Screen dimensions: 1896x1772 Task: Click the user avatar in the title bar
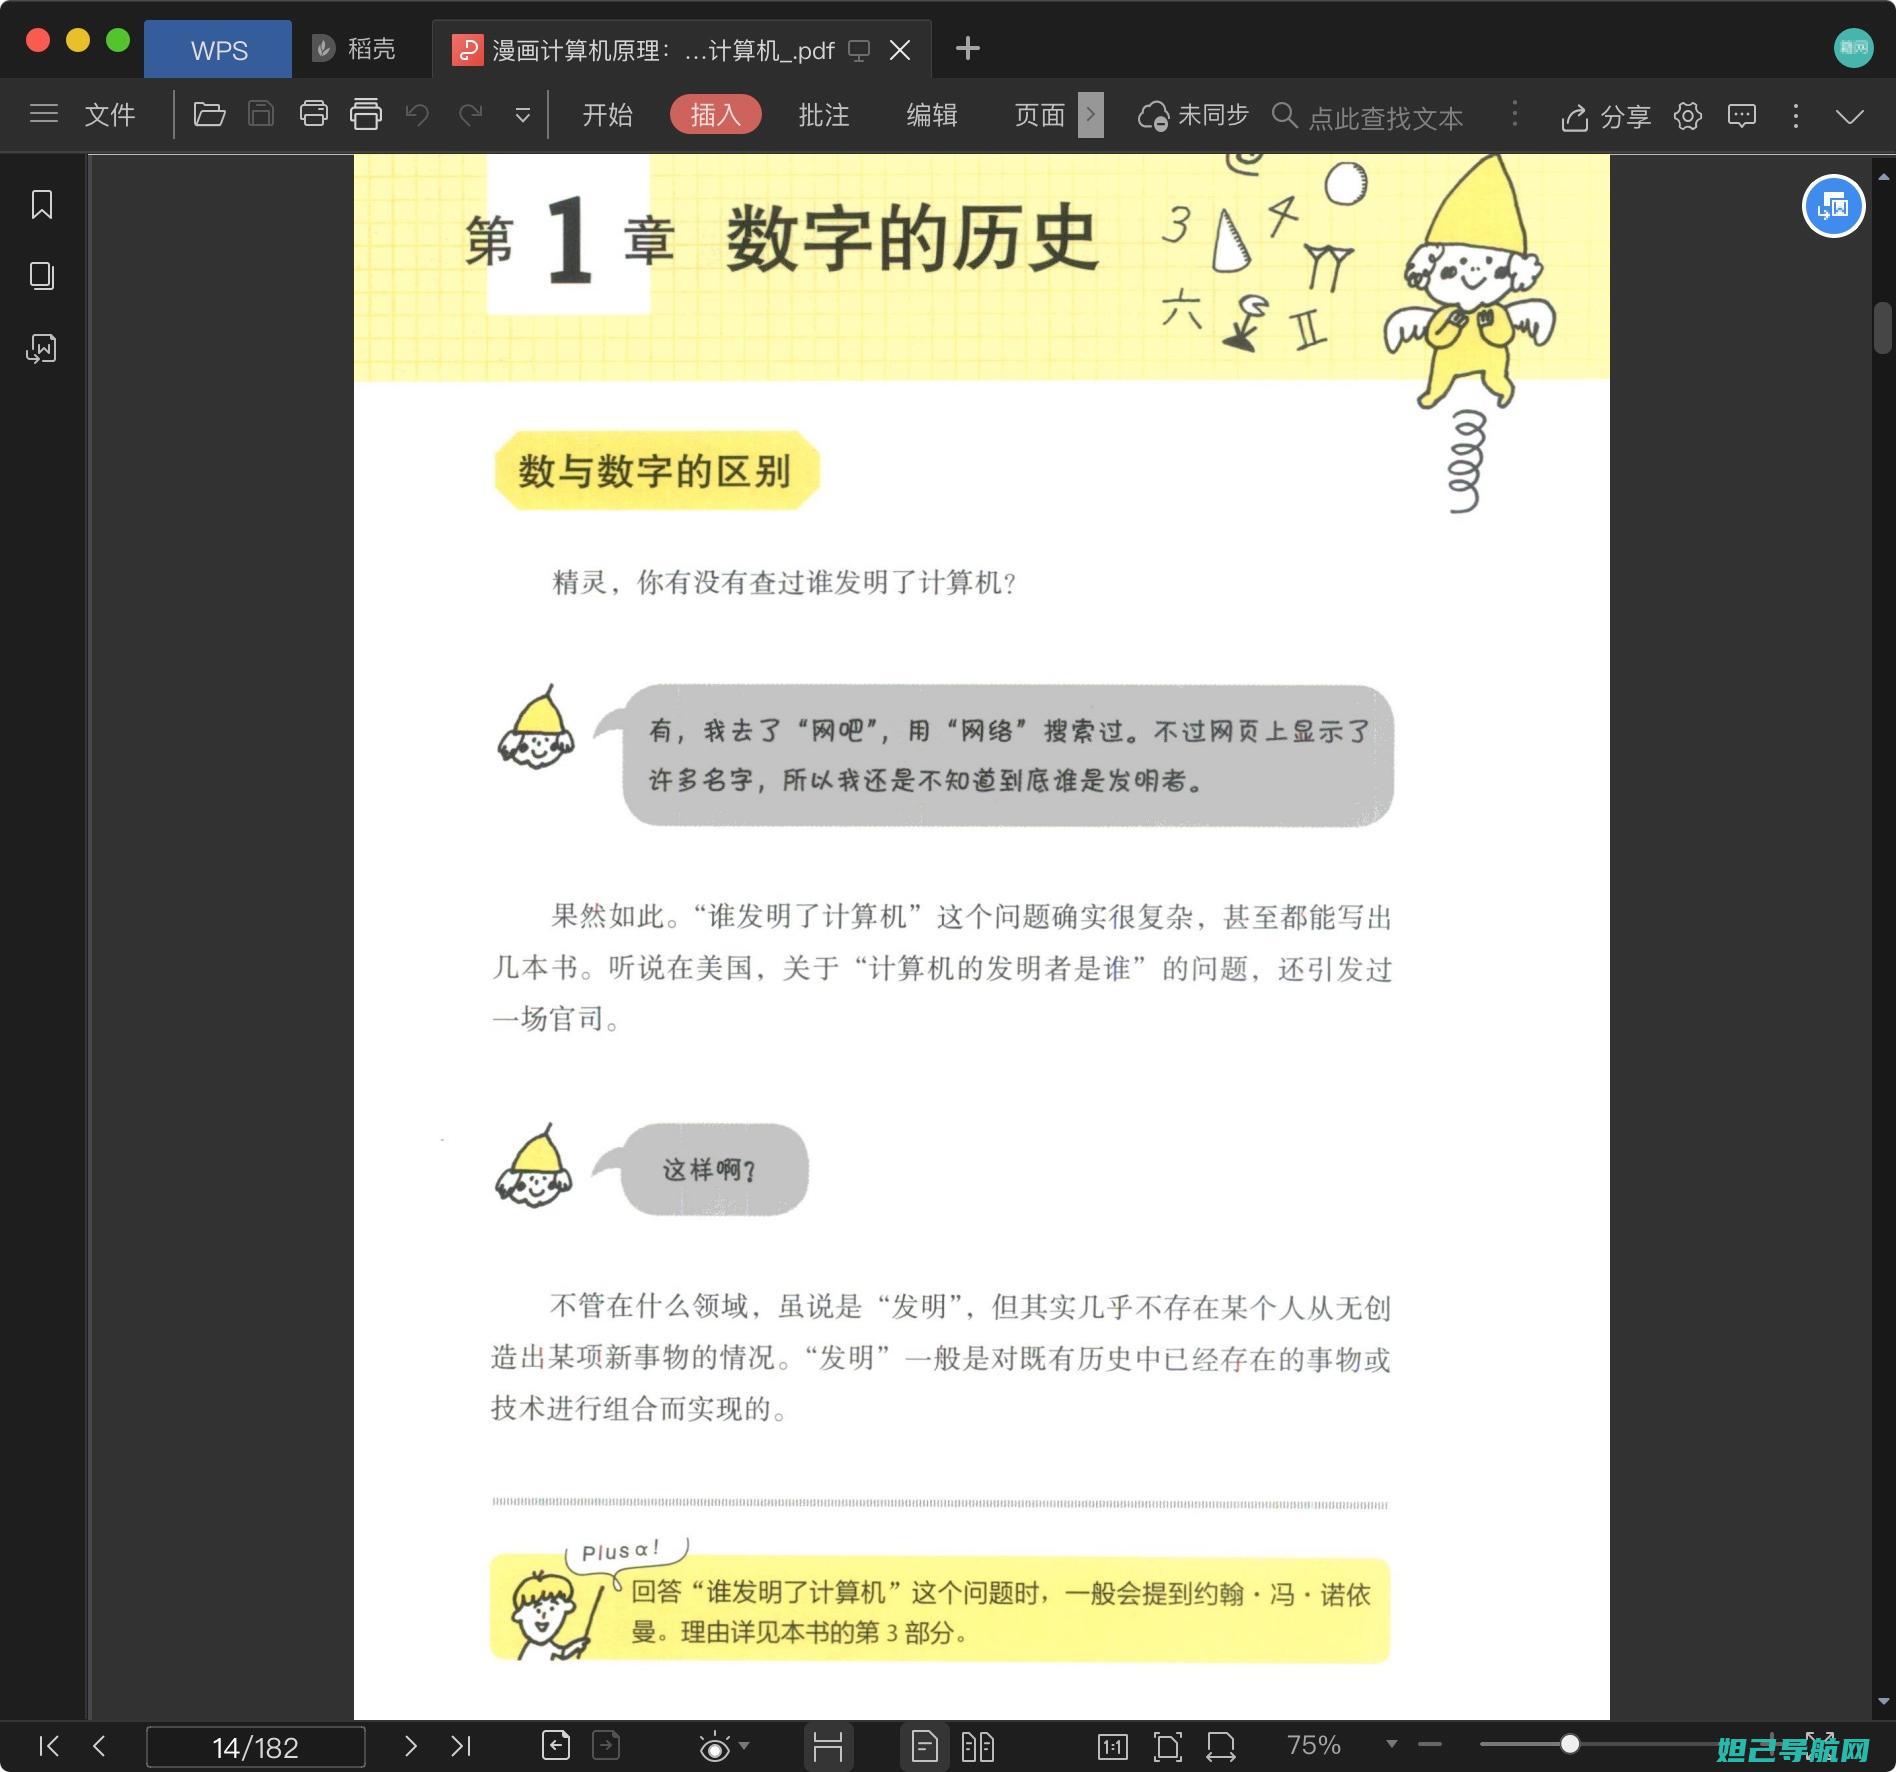tap(1854, 48)
